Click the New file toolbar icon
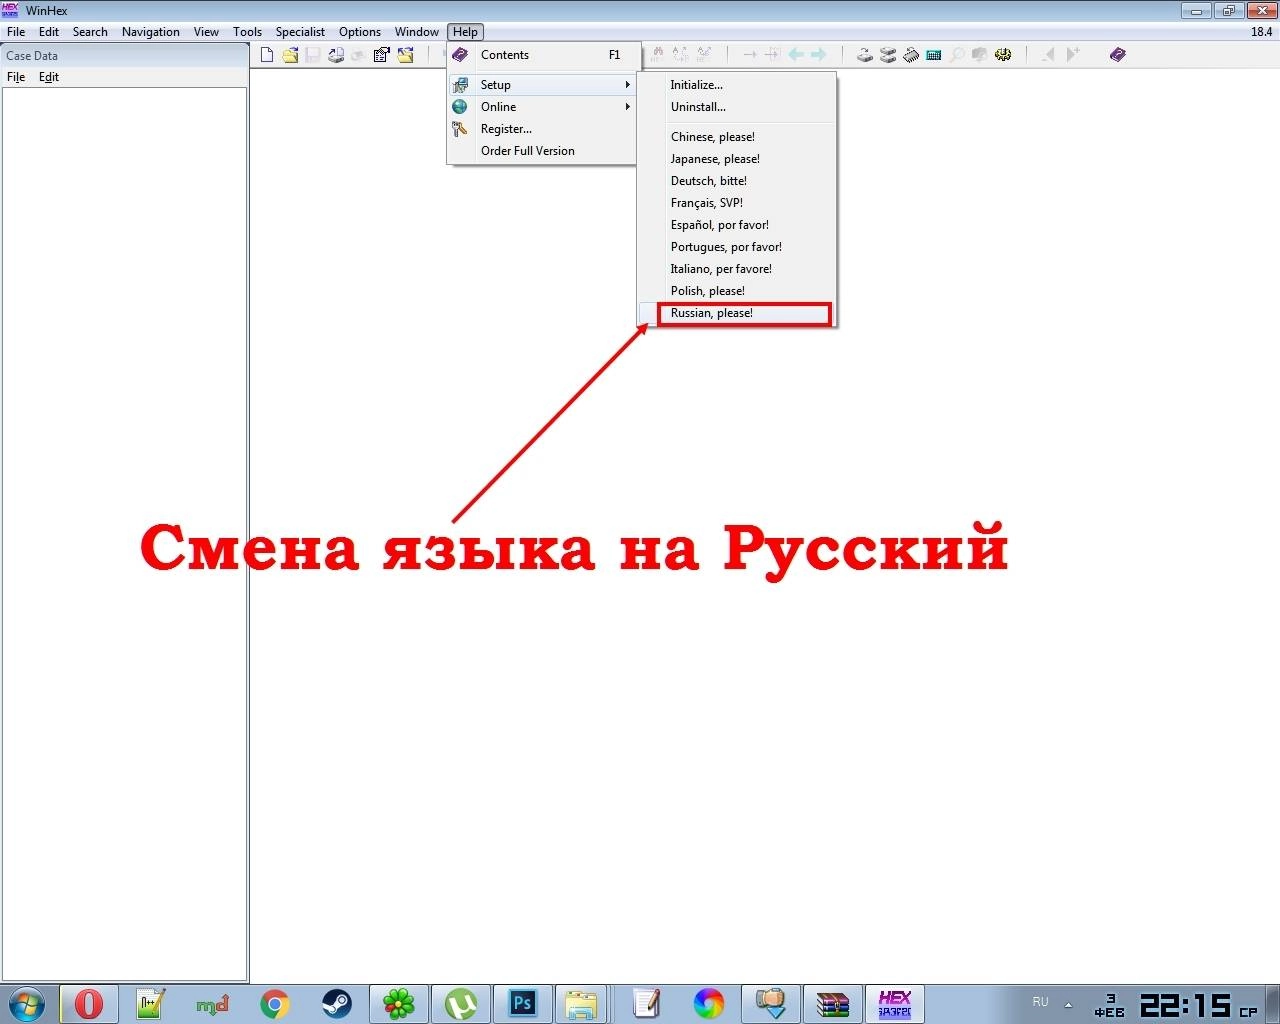The width and height of the screenshot is (1280, 1024). pos(267,55)
